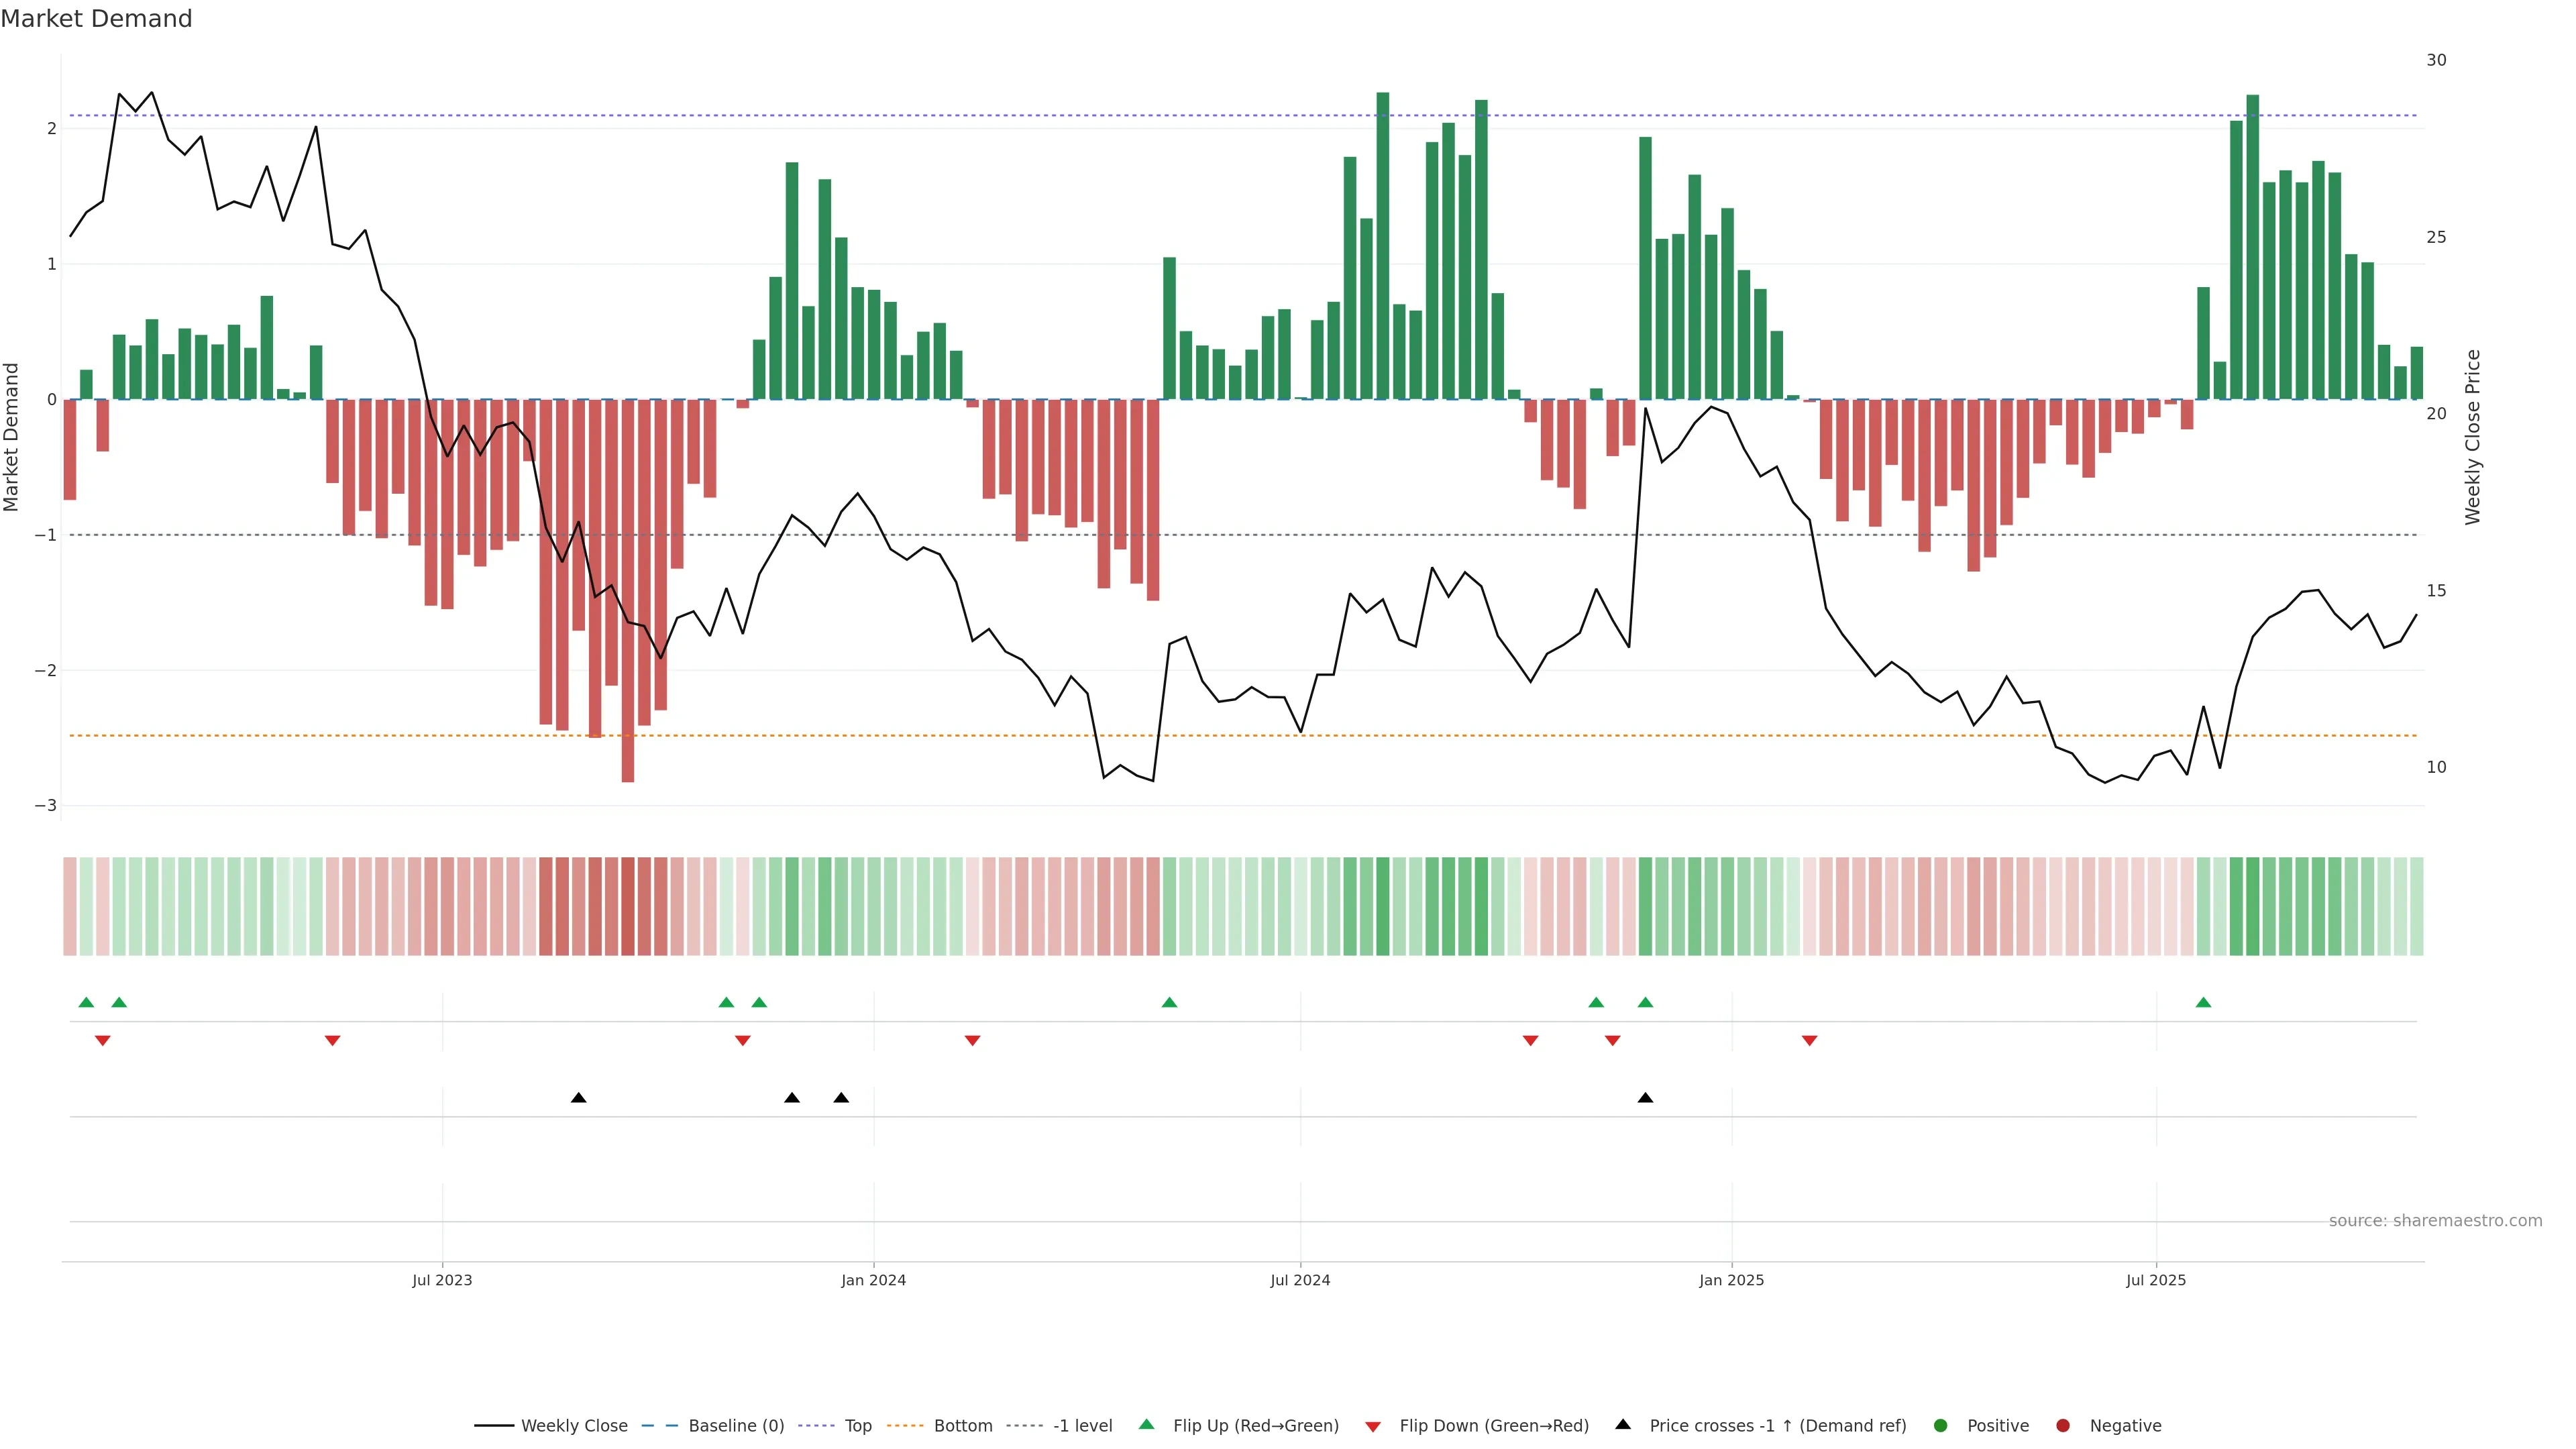
Task: Click the earliest black price-cross triangle marker
Action: [578, 1098]
